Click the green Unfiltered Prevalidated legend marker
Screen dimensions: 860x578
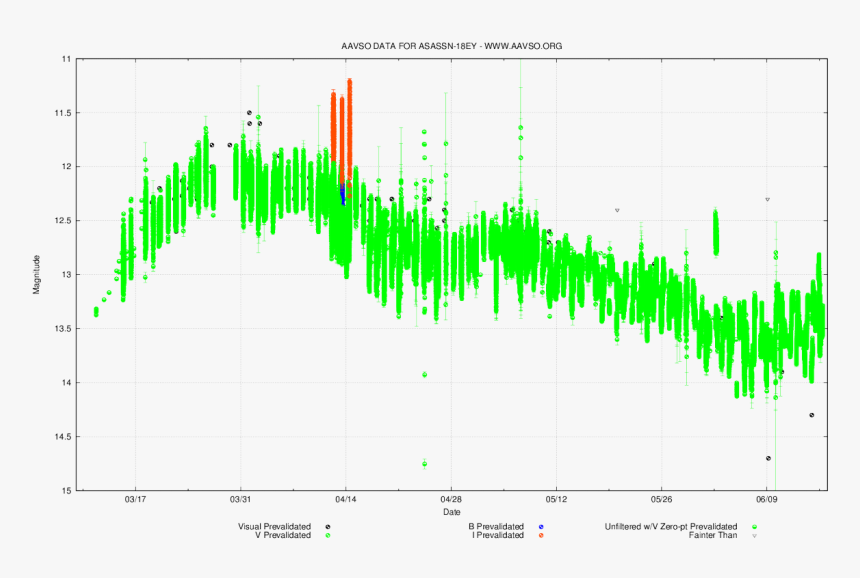(x=754, y=527)
